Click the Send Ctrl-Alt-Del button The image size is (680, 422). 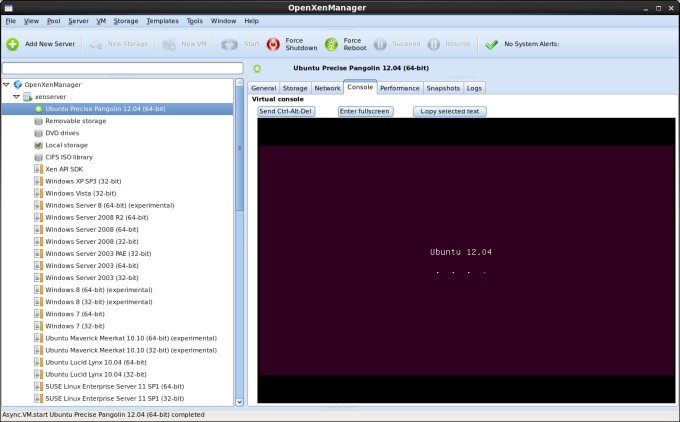coord(285,111)
